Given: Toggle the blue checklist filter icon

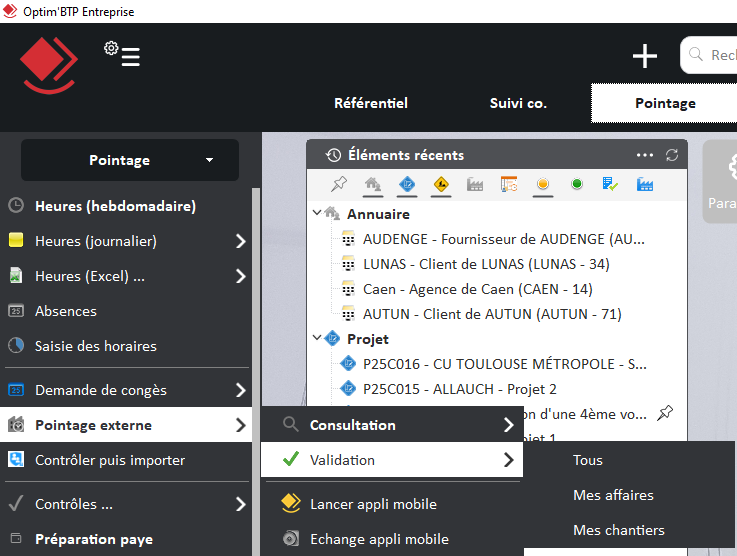Looking at the screenshot, I should (610, 184).
